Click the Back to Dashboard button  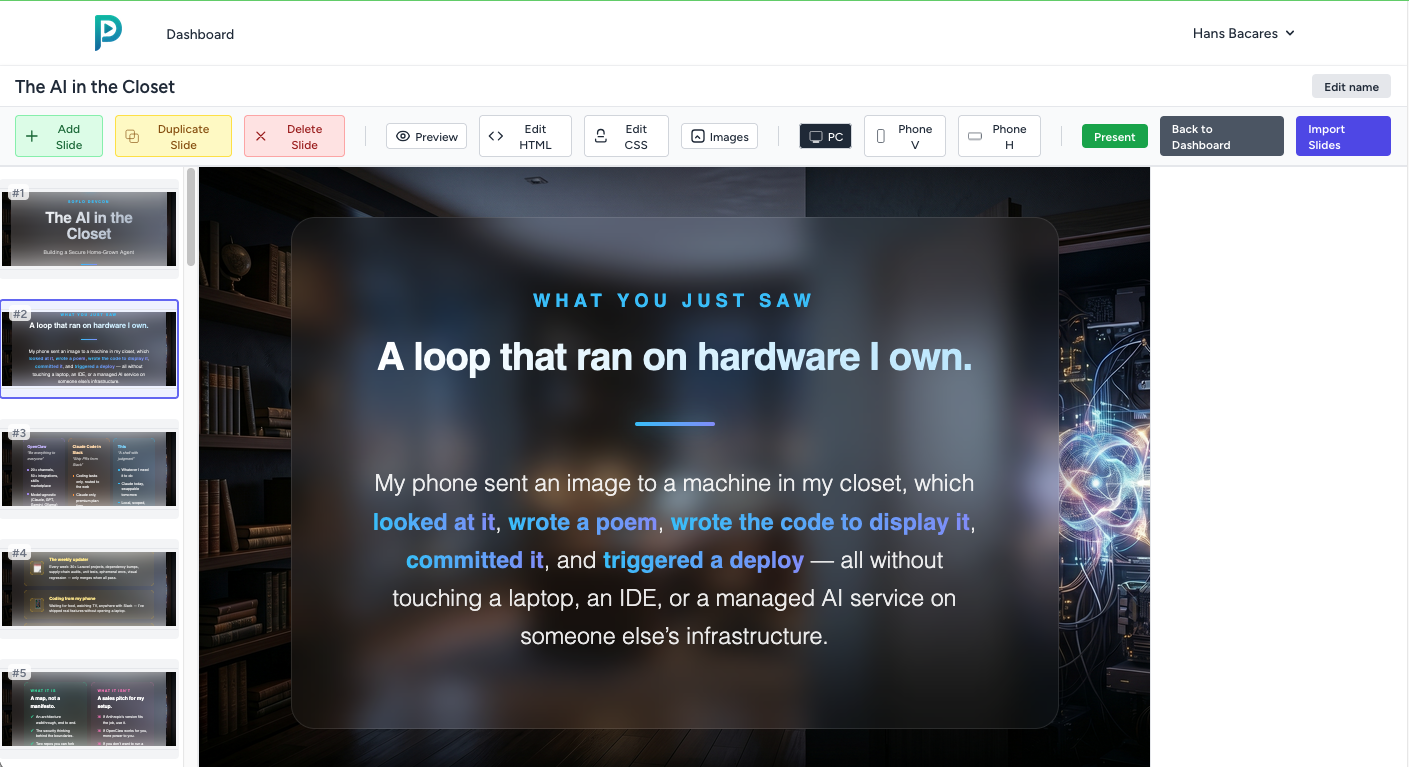tap(1220, 136)
